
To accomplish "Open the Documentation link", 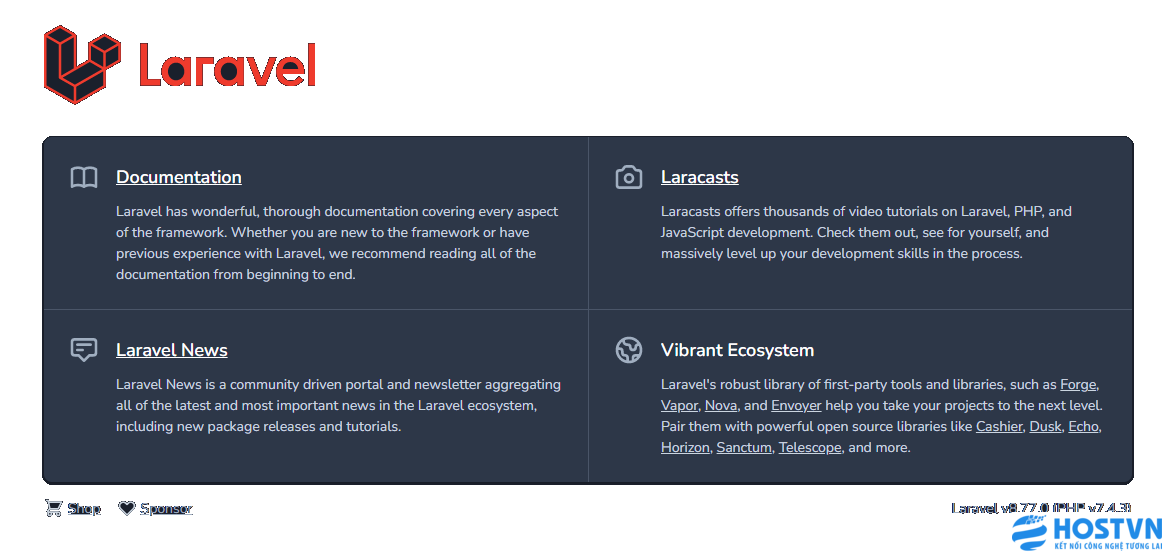I will (179, 177).
